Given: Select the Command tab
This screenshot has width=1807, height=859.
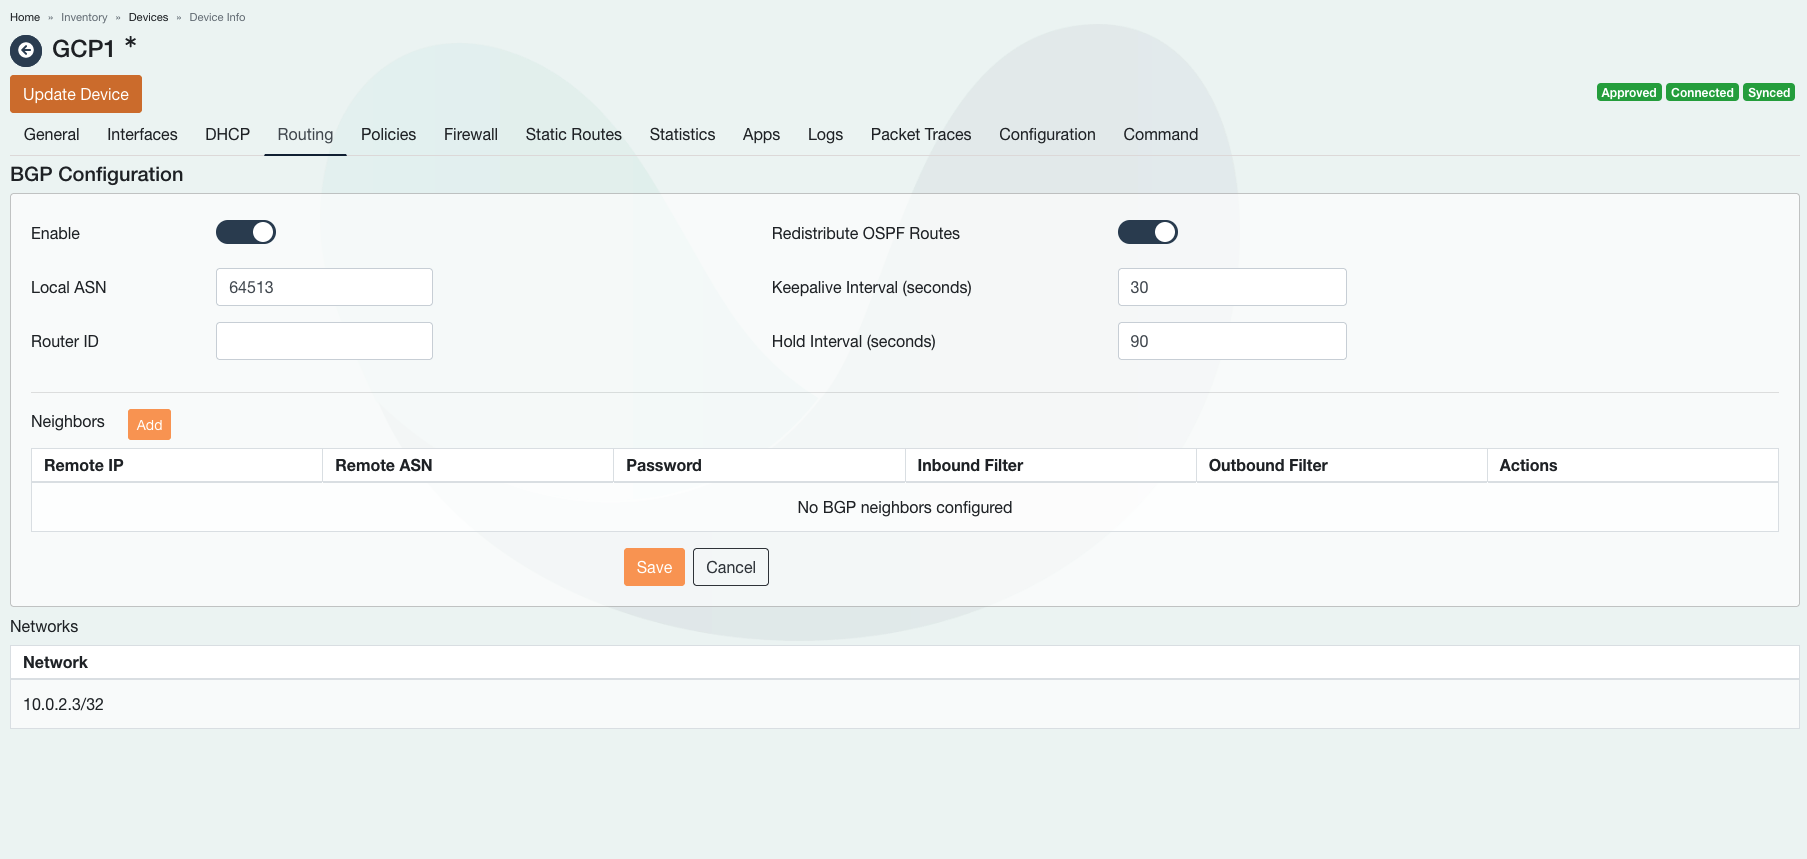Looking at the screenshot, I should click(x=1160, y=134).
